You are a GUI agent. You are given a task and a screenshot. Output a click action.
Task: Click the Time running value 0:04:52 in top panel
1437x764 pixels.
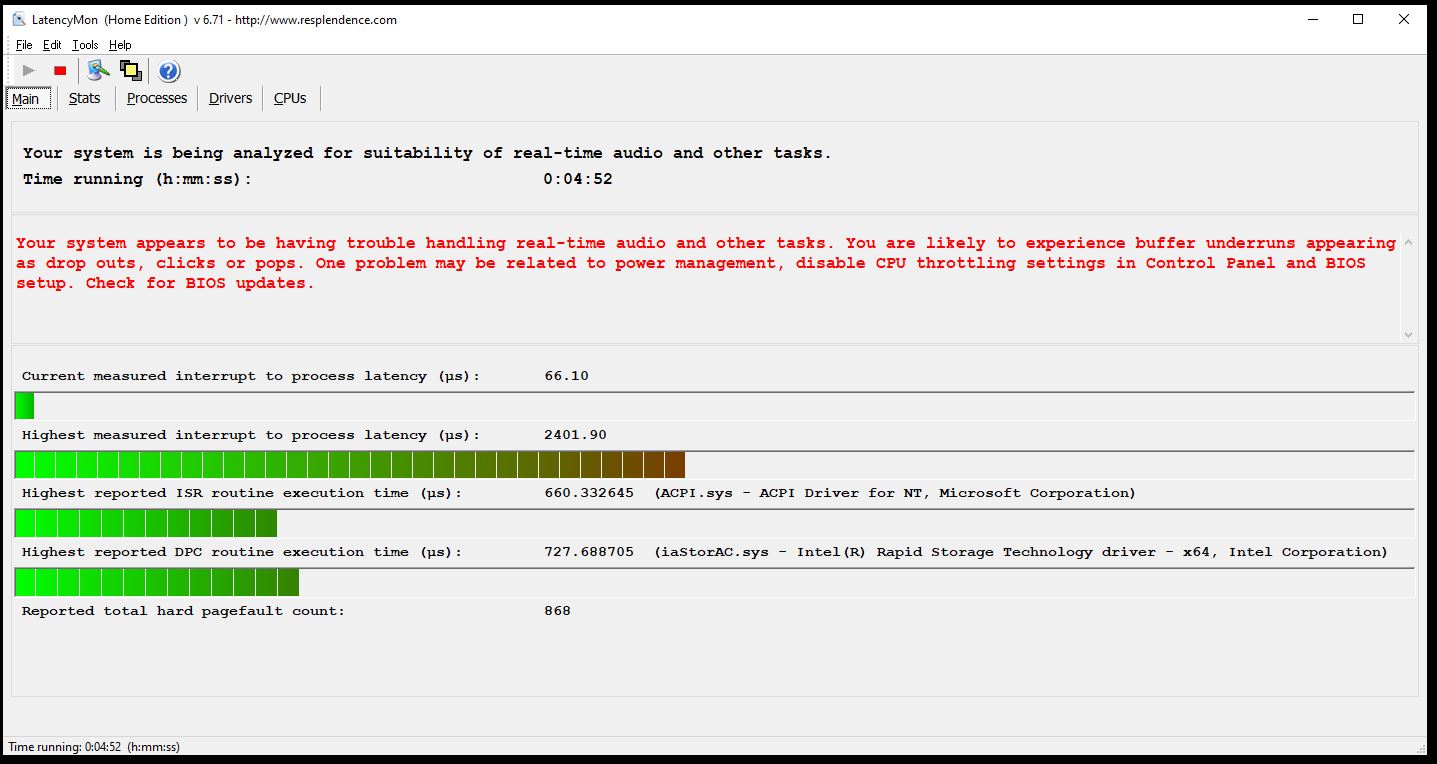click(578, 179)
